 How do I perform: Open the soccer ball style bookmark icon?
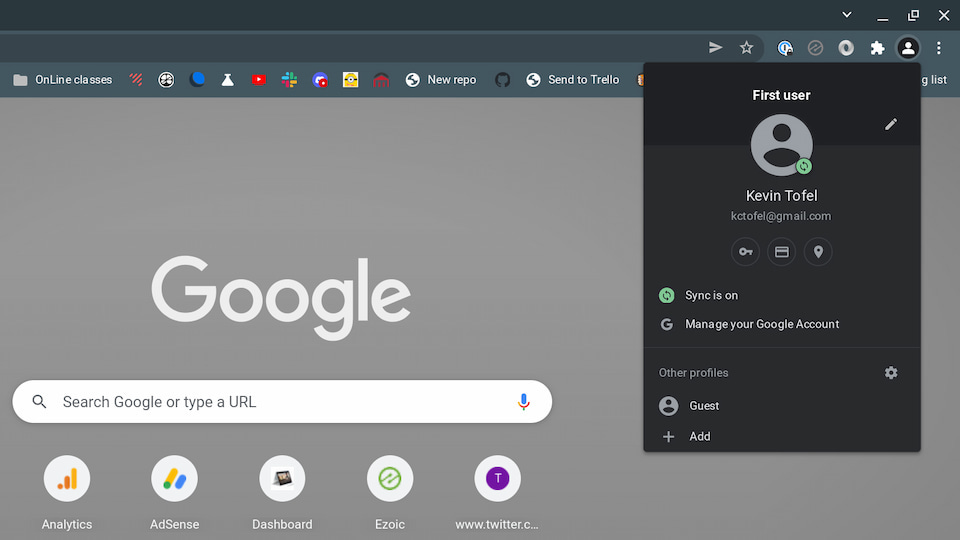click(166, 80)
